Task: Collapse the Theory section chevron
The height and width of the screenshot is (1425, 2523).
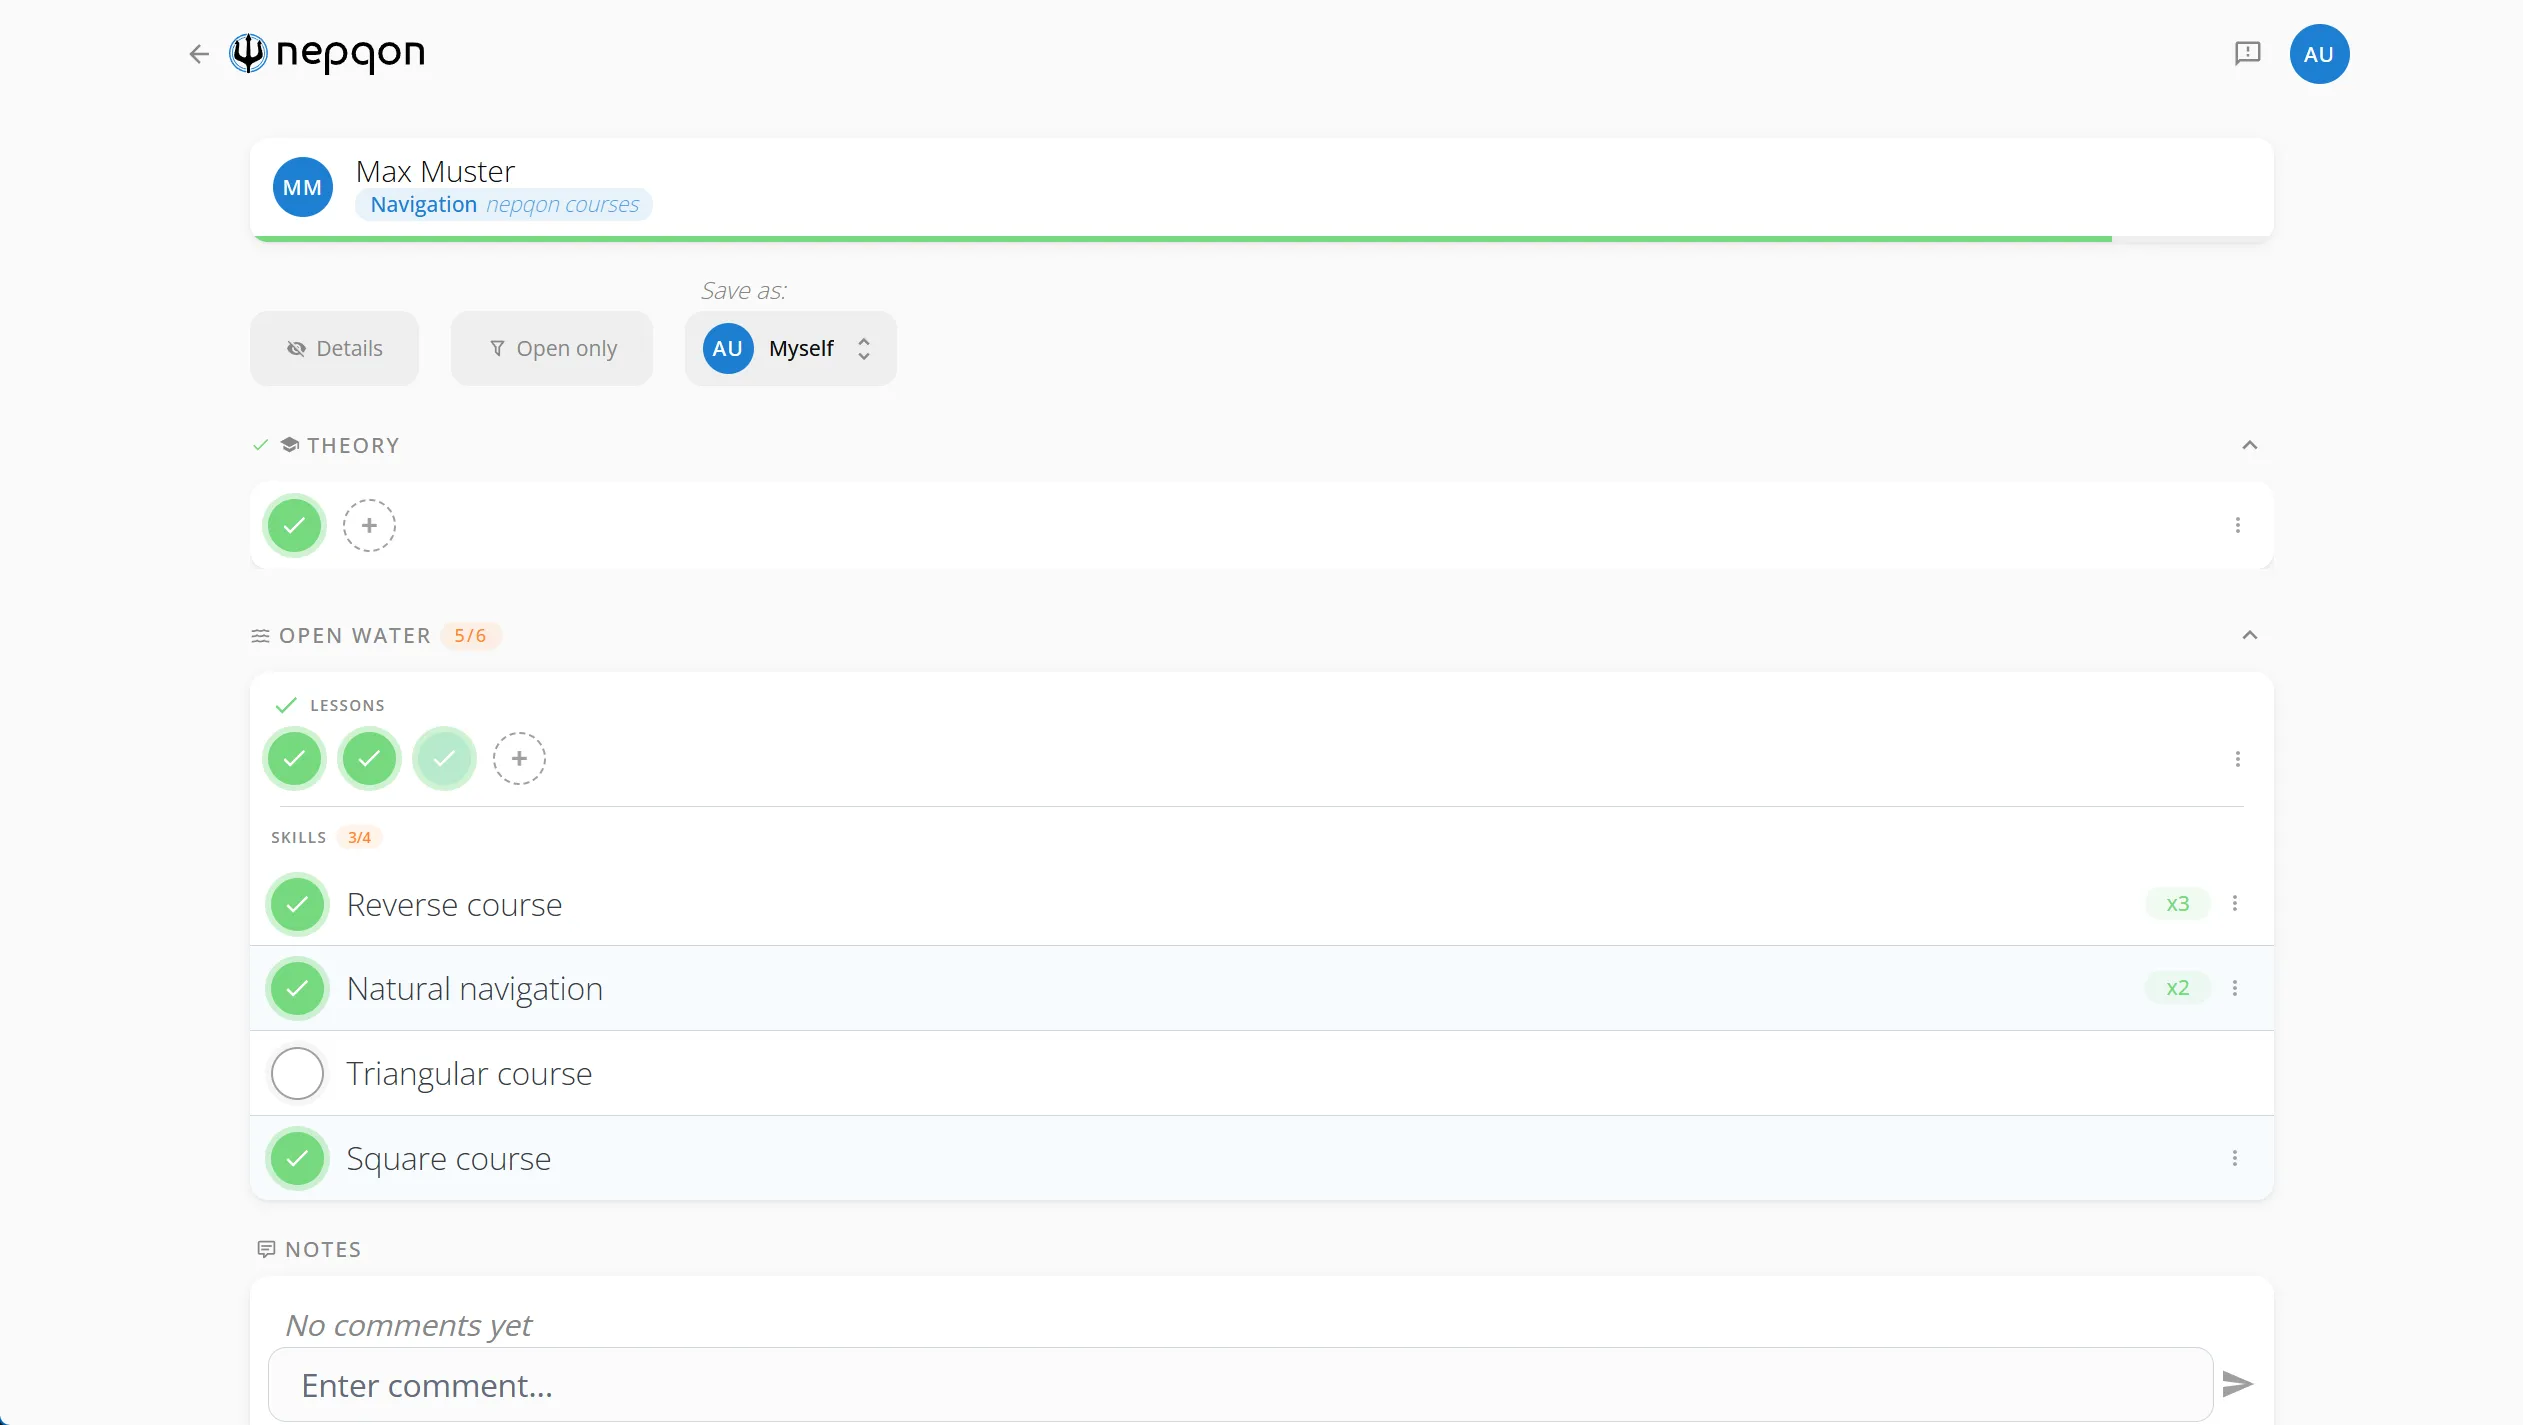Action: [2249, 445]
